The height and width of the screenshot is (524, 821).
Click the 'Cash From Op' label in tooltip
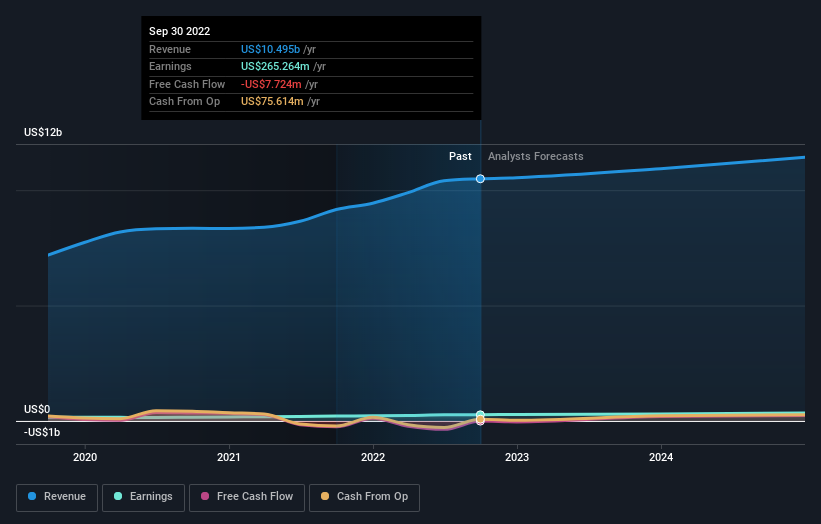click(x=184, y=102)
